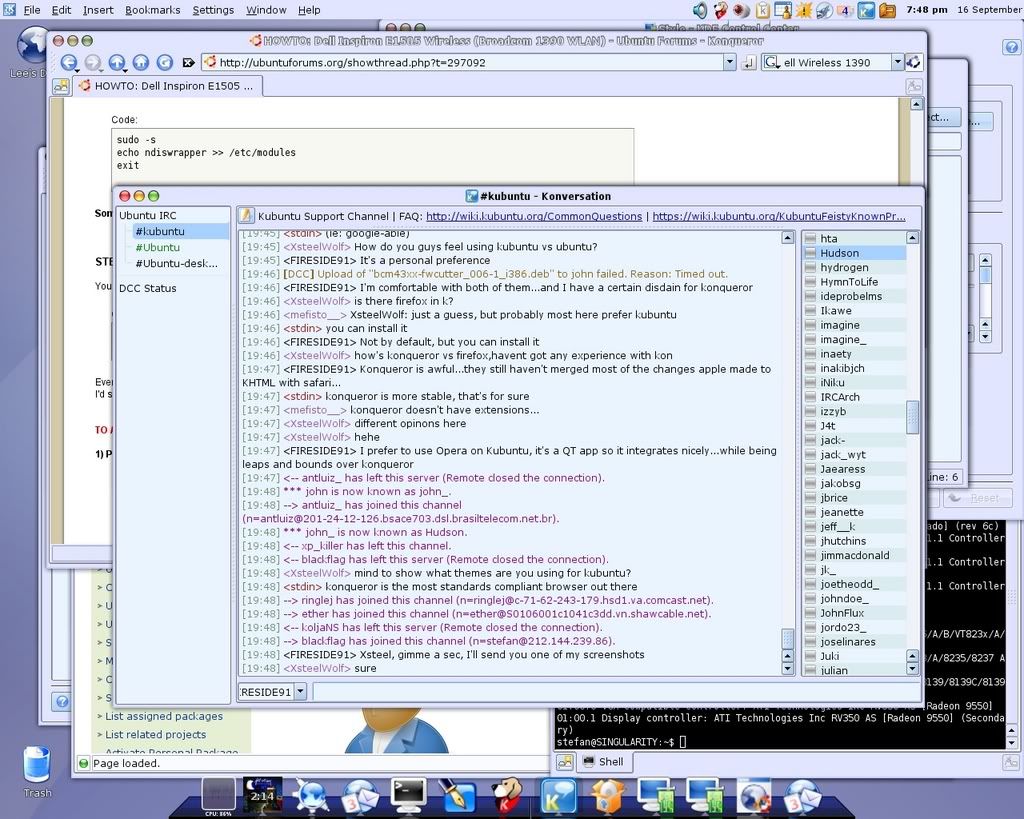The image size is (1024, 819).
Task: Close the current Konqueror tab
Action: [x=914, y=86]
